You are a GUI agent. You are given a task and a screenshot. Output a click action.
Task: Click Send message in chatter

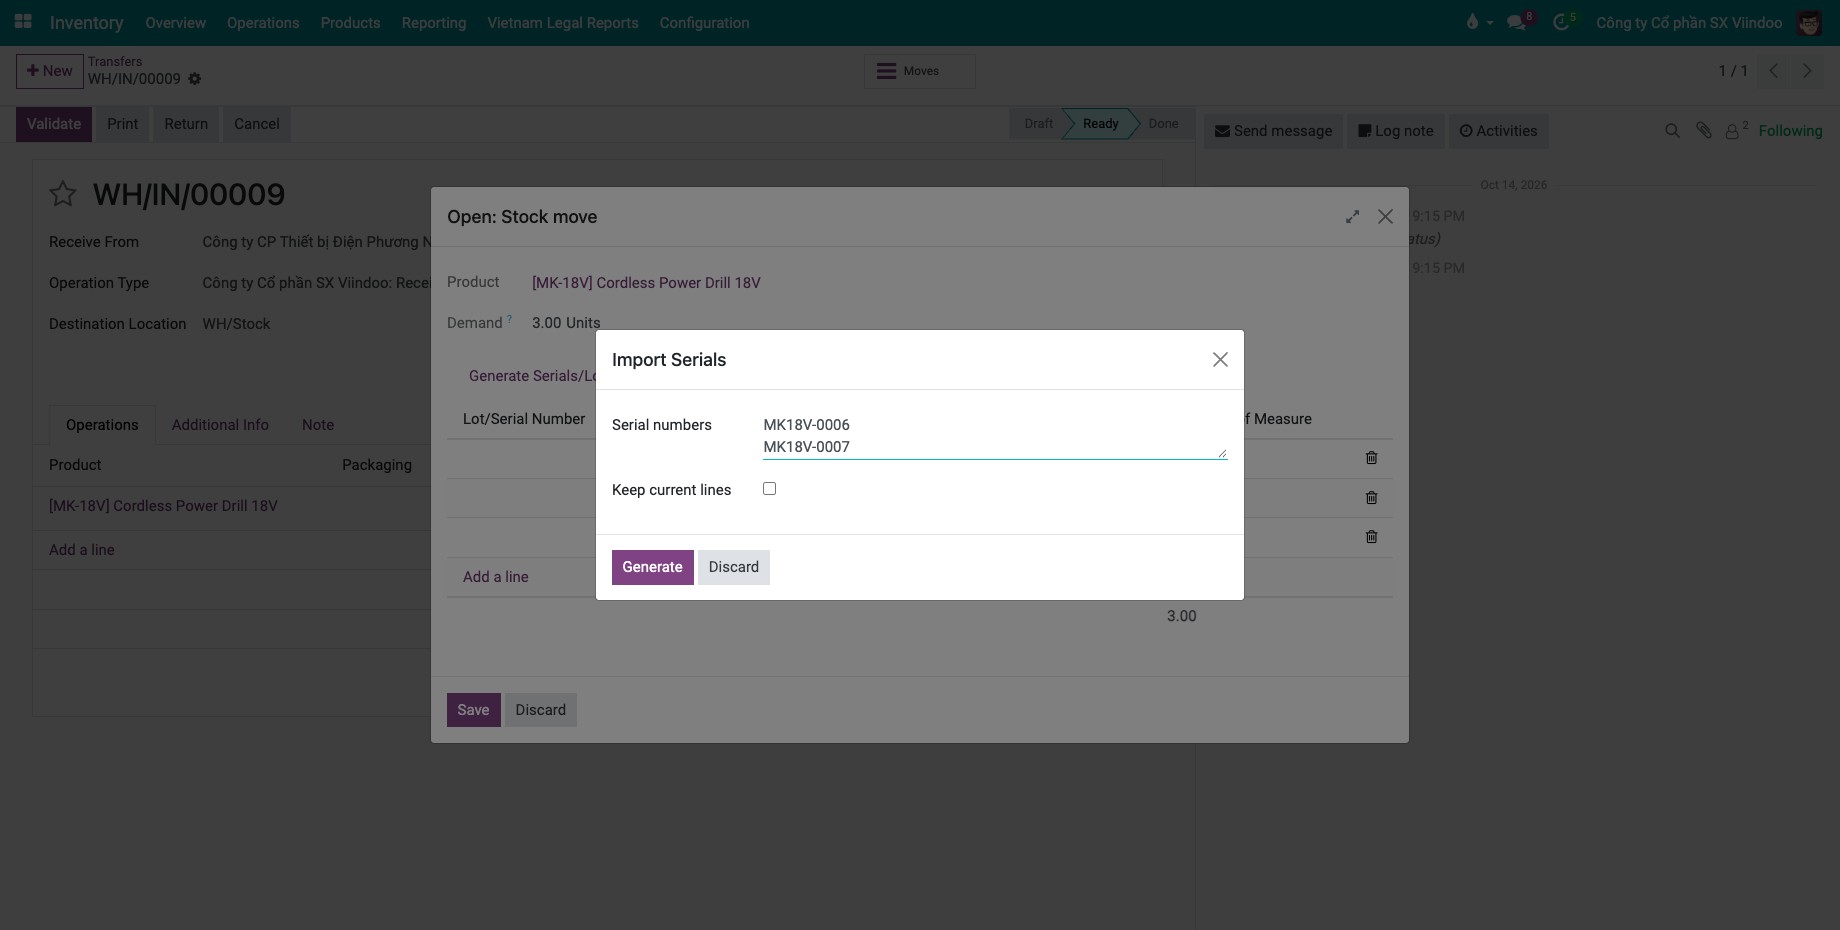(1273, 131)
